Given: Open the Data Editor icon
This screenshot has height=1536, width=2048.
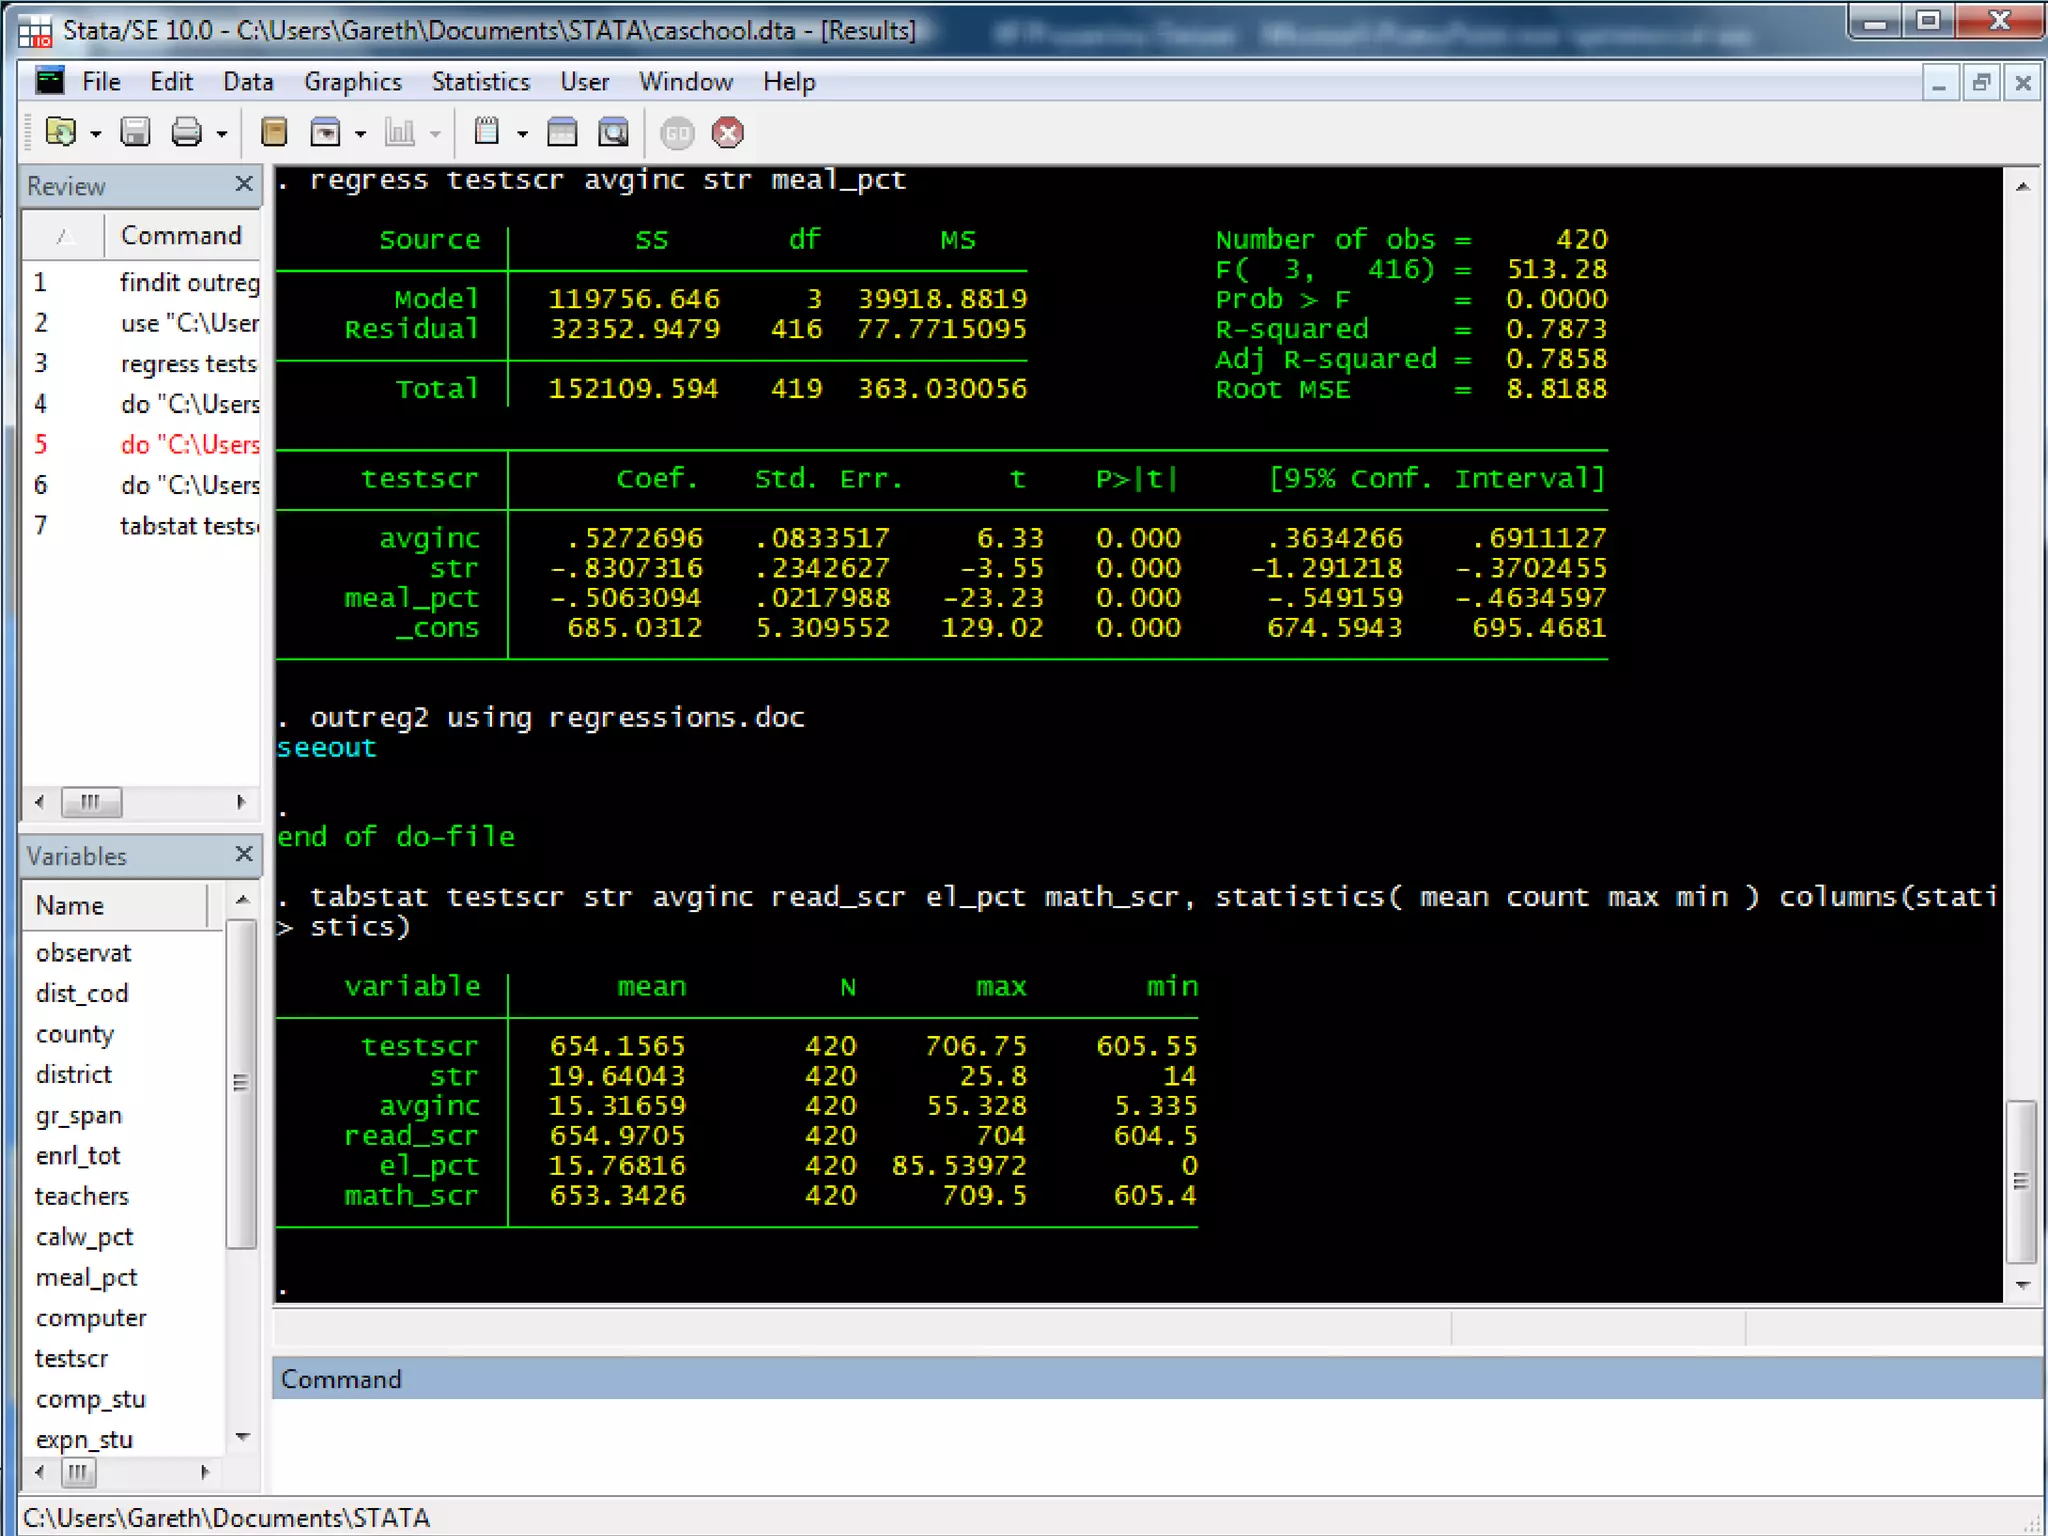Looking at the screenshot, I should pyautogui.click(x=562, y=132).
